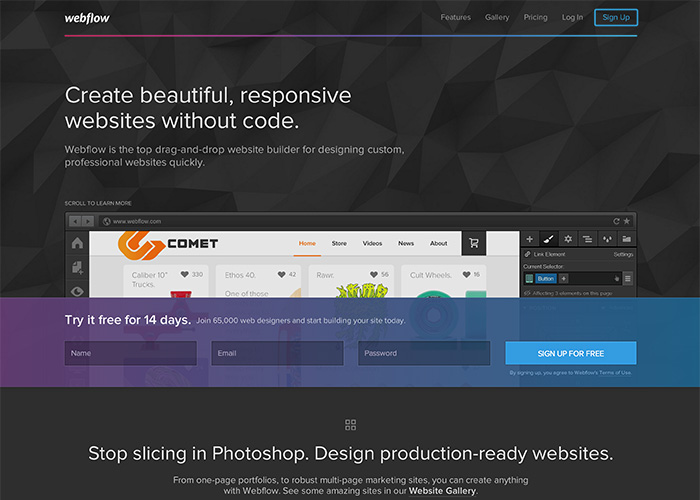Open the assets folder panel
The height and width of the screenshot is (500, 700).
[x=627, y=239]
